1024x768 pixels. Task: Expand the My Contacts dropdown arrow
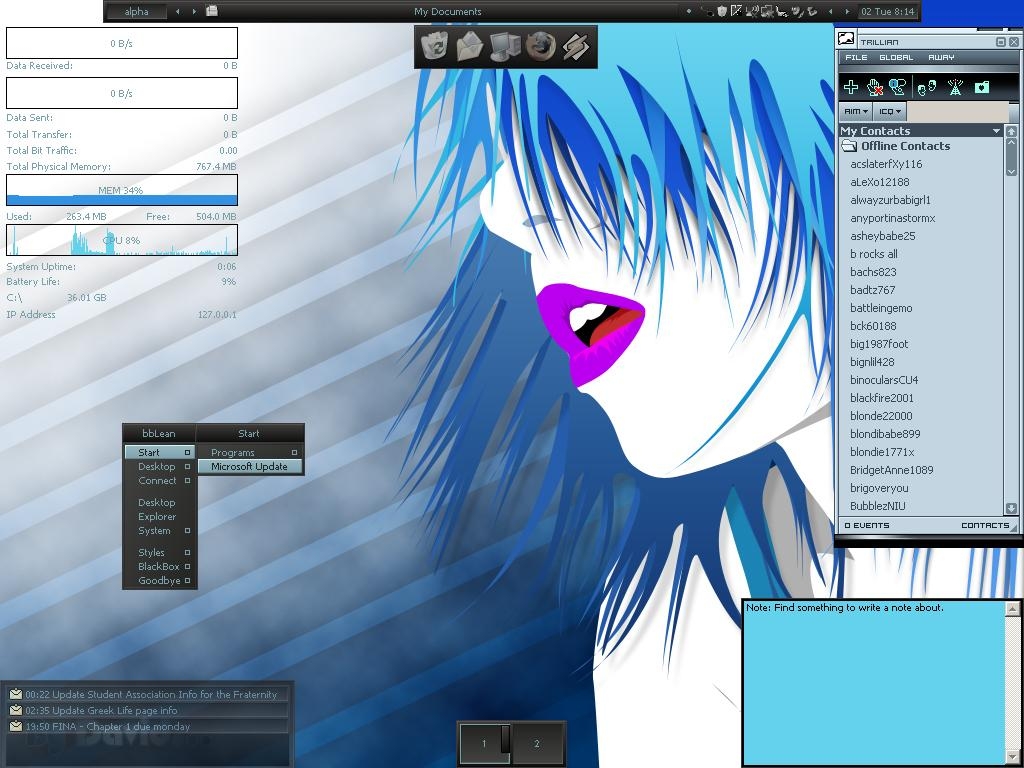click(x=996, y=131)
